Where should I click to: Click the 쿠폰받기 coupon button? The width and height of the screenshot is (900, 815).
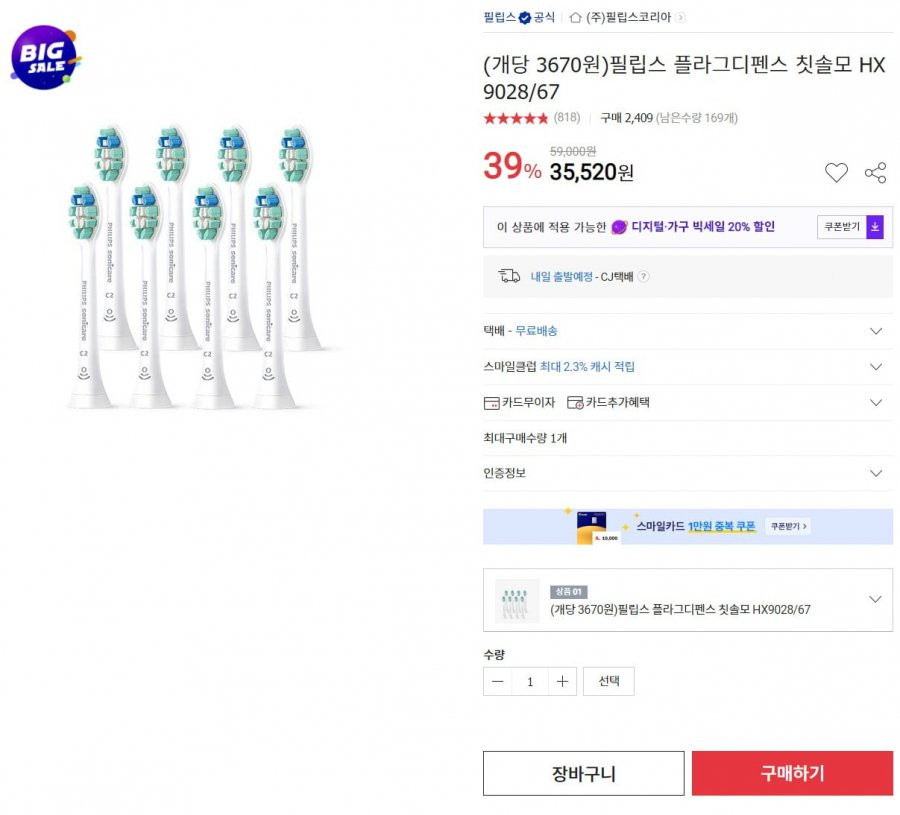pos(841,227)
